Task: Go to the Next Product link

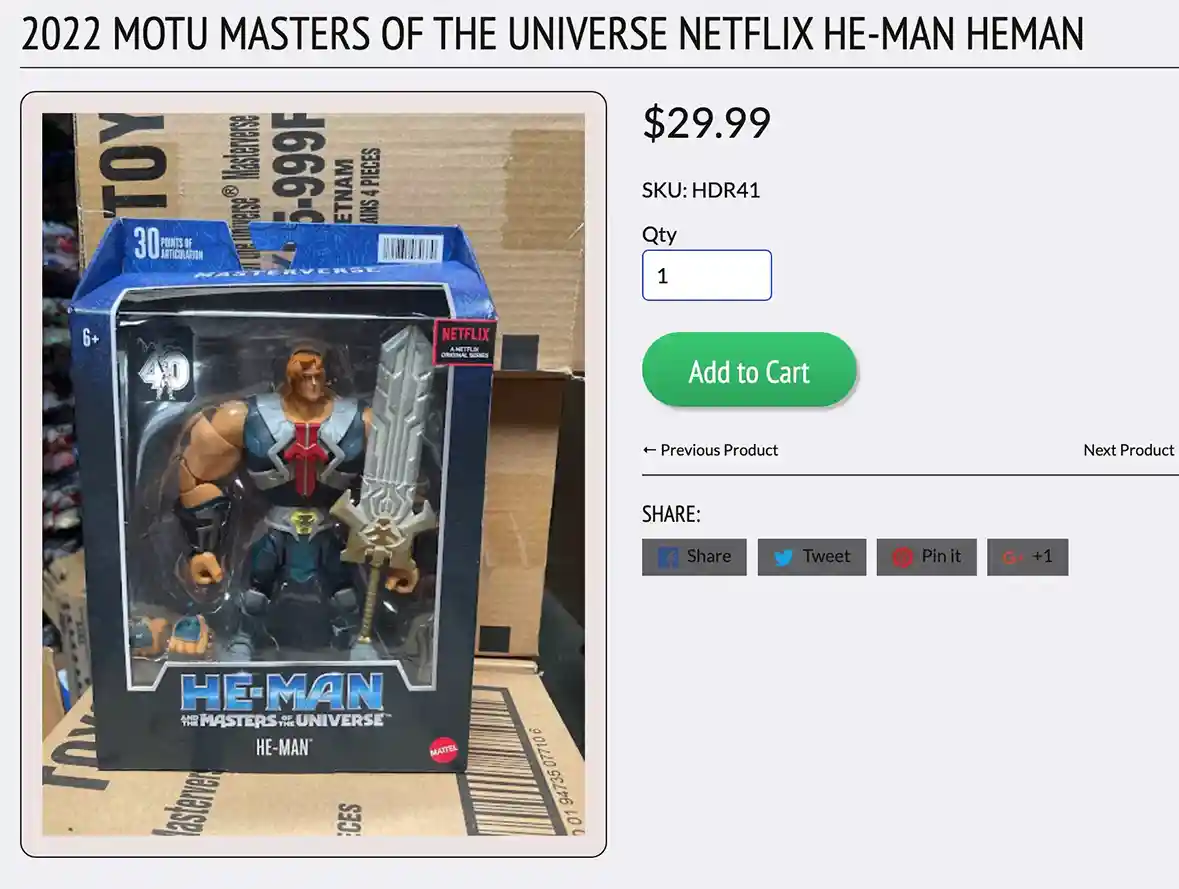Action: [x=1129, y=450]
